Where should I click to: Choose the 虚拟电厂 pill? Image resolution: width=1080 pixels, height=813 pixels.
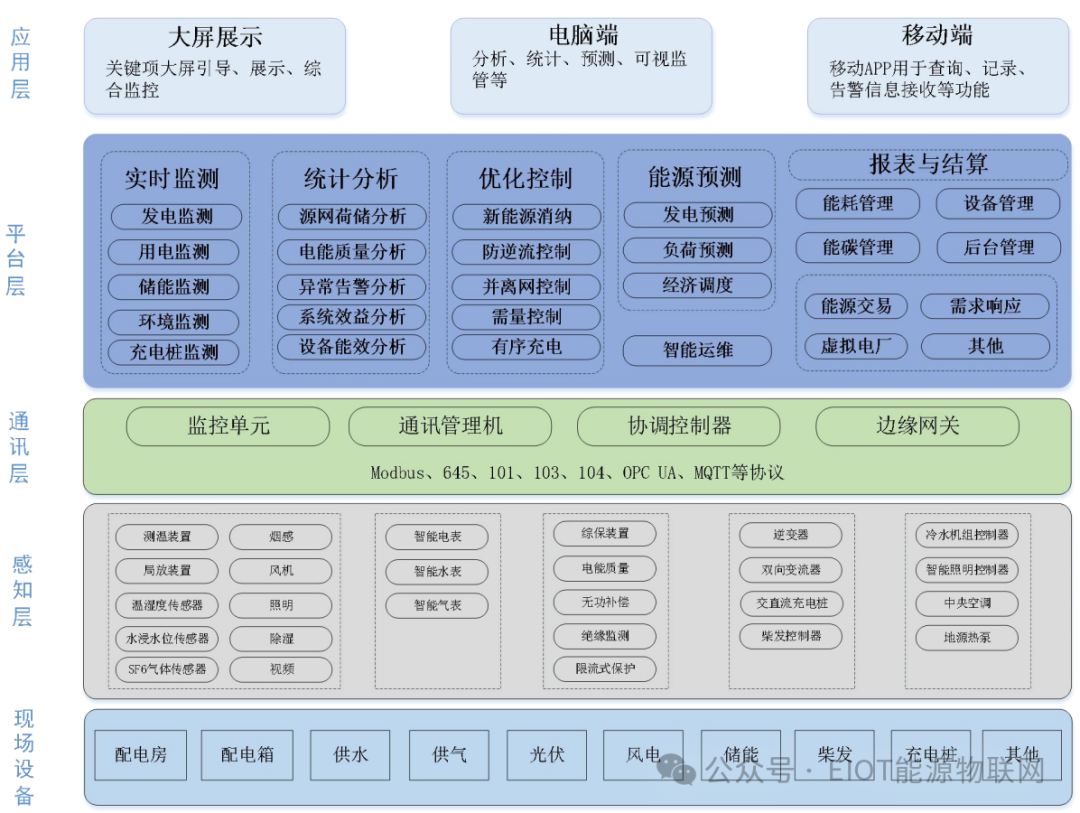pos(856,346)
